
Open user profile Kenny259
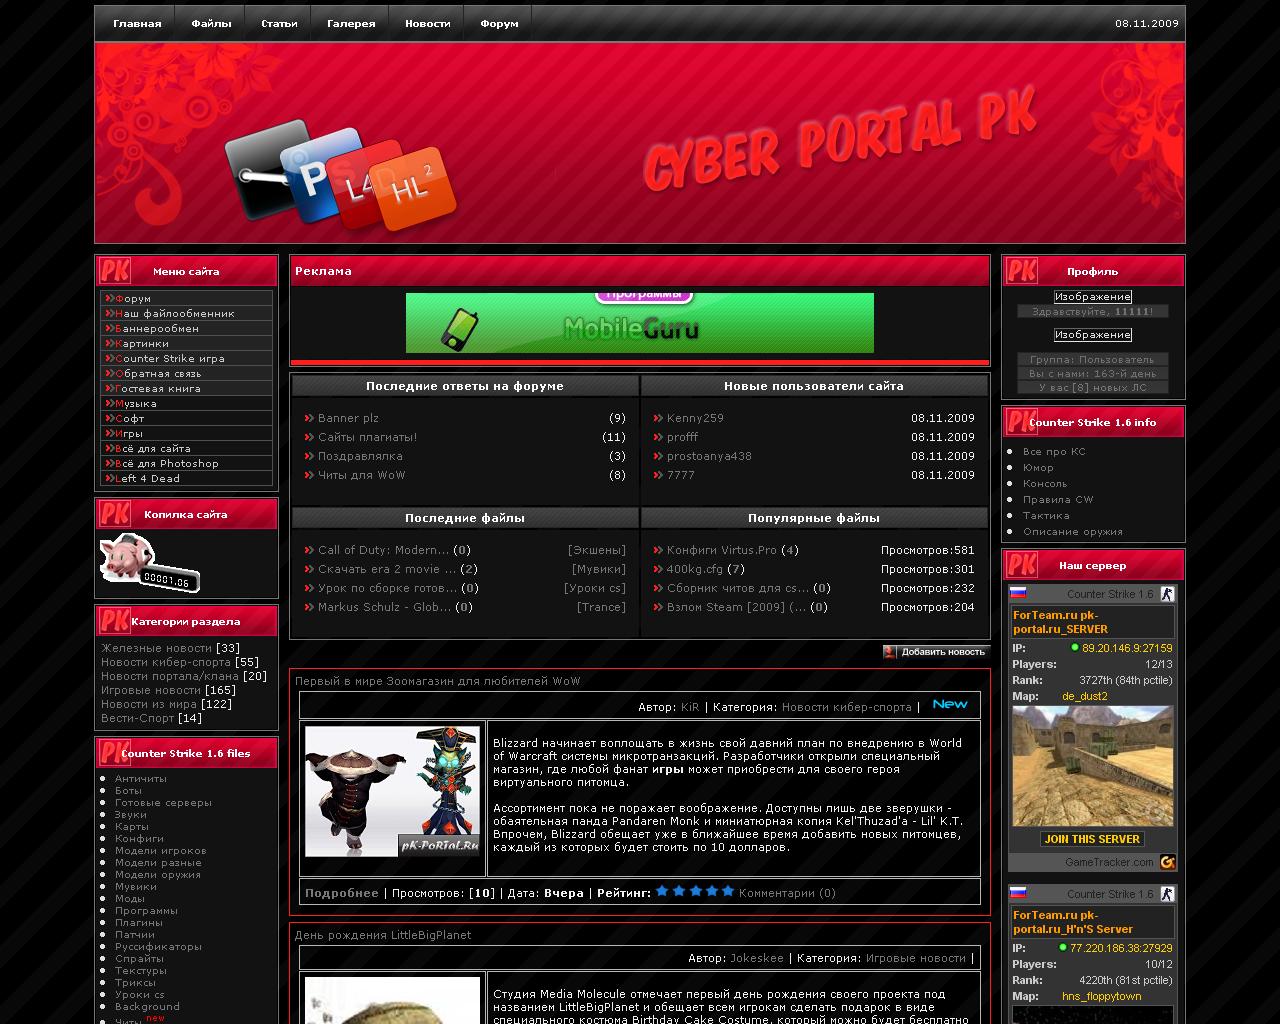[x=695, y=418]
